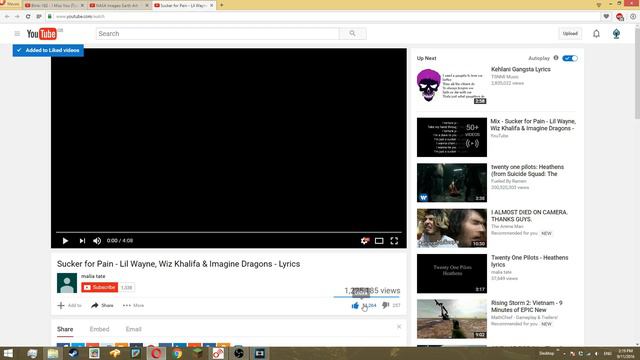The image size is (640, 360).
Task: Open a new browser tab
Action: click(x=222, y=5)
